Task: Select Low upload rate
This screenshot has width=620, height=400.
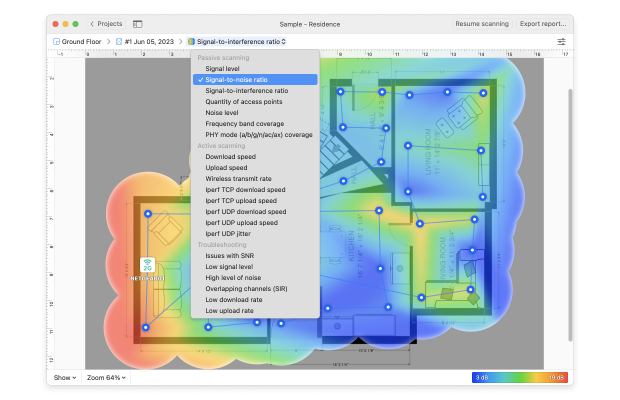Action: pos(255,311)
